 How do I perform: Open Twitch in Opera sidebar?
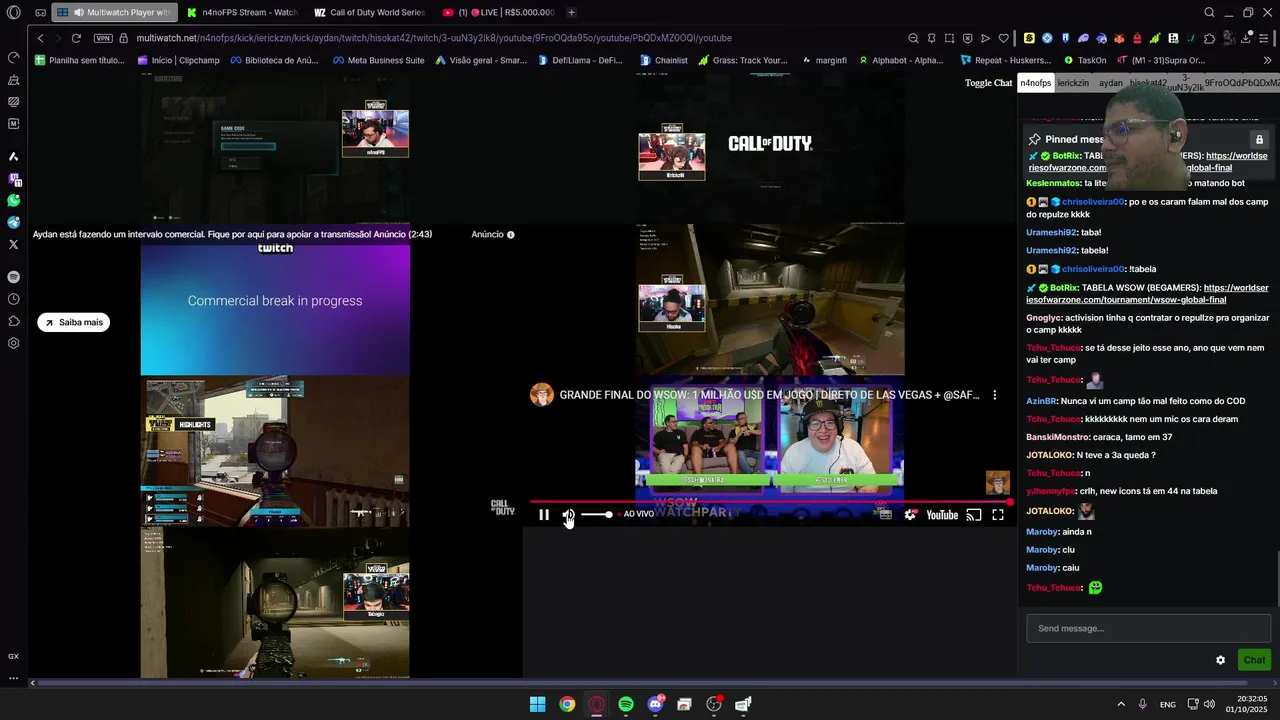(x=13, y=179)
